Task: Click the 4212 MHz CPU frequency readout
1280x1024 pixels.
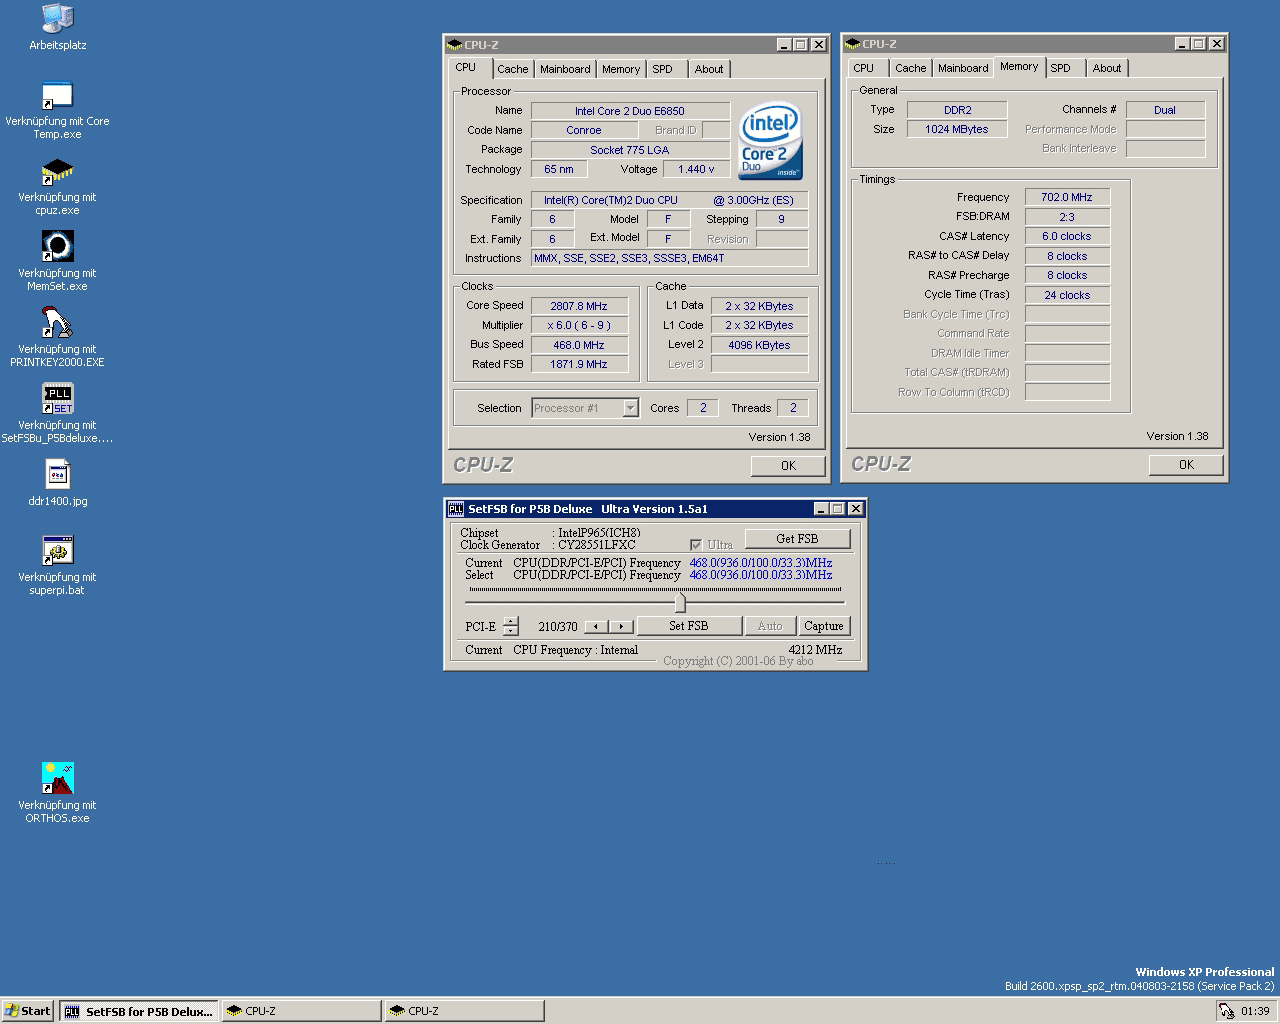Action: (815, 650)
